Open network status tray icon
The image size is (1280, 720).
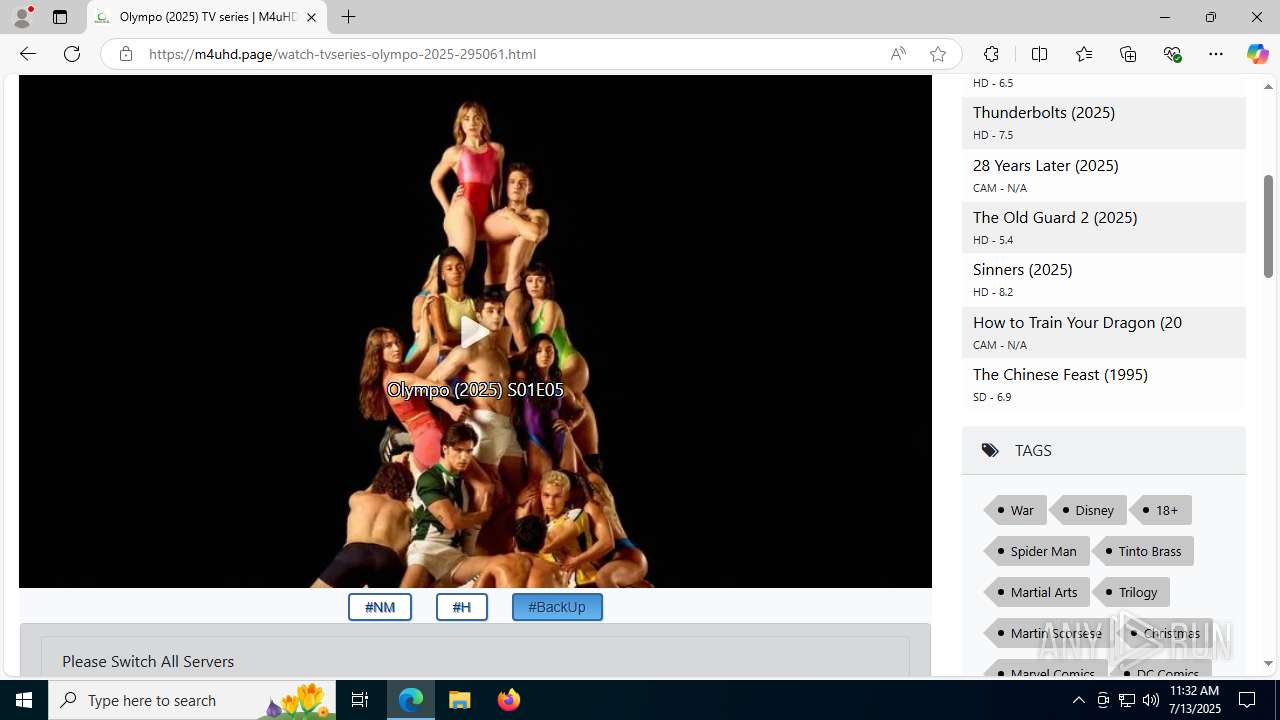point(1127,700)
